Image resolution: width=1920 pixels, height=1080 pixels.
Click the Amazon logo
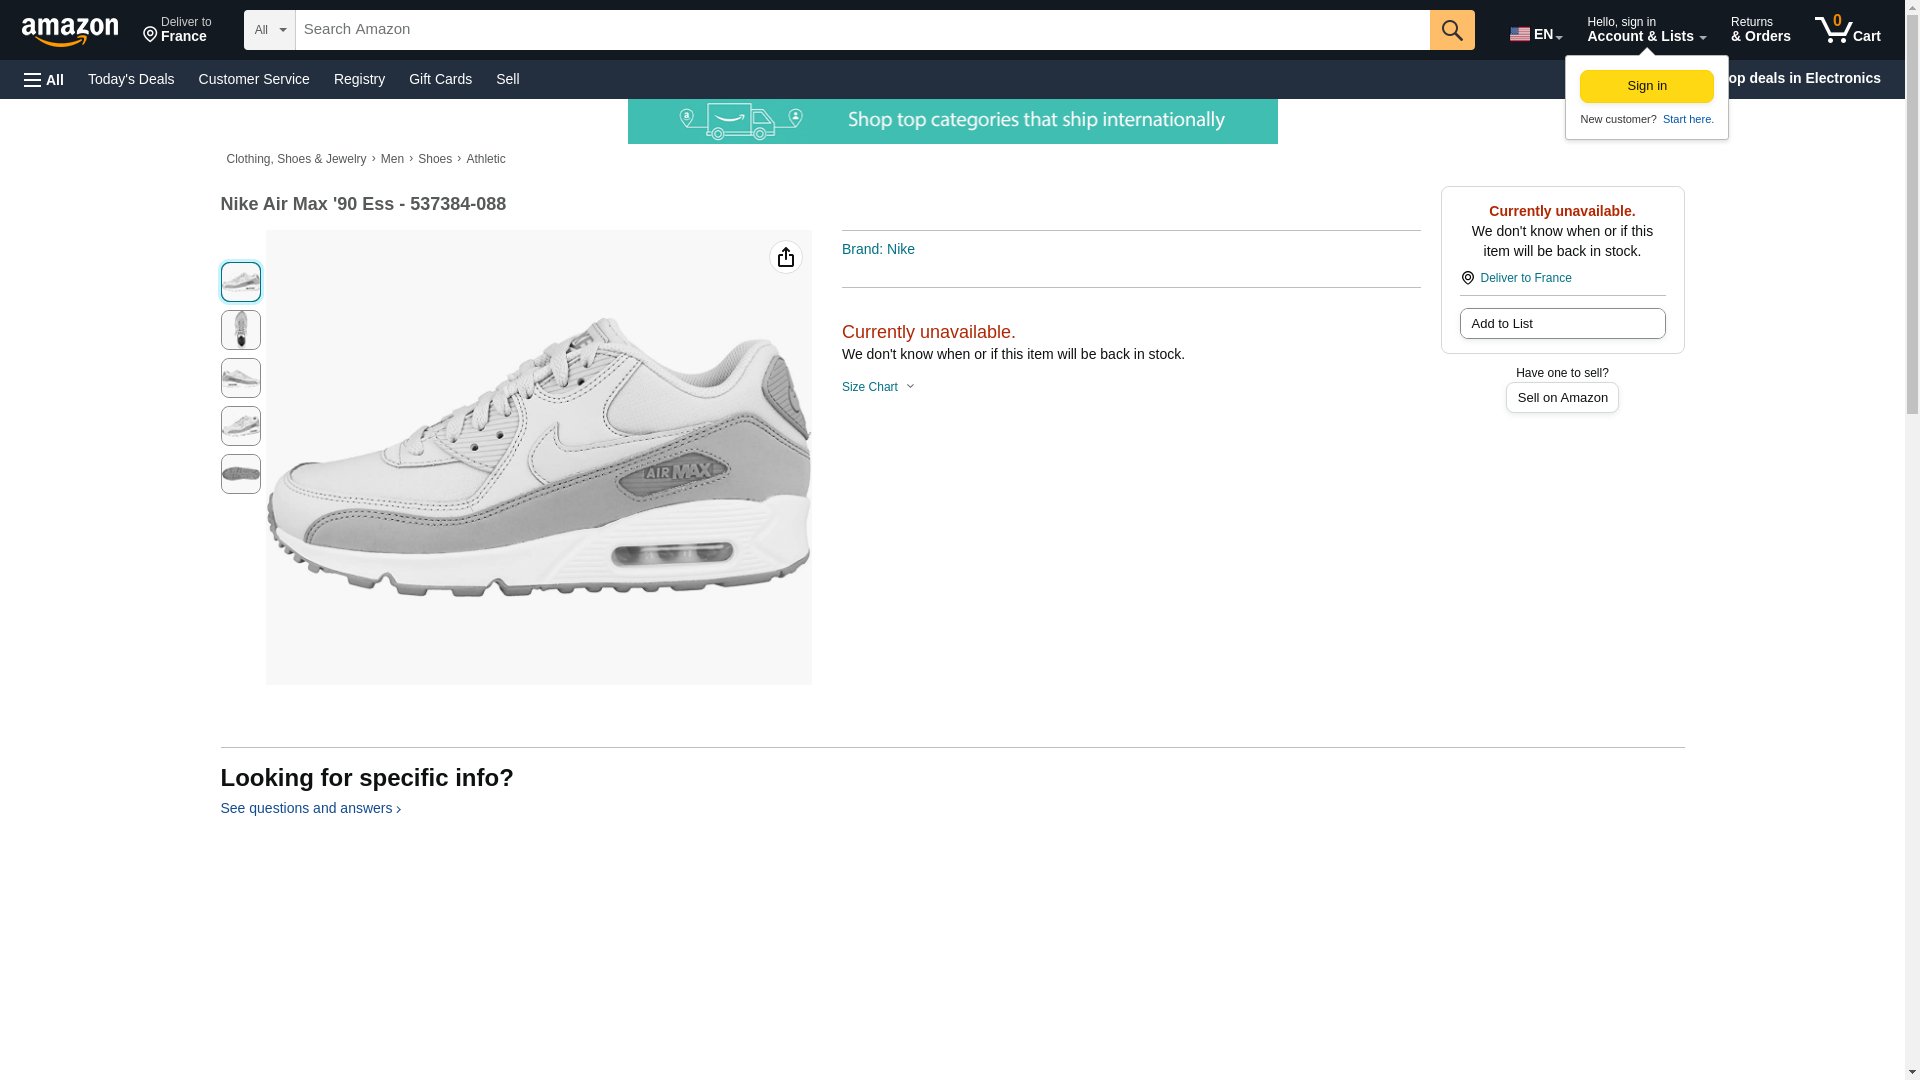click(x=70, y=31)
